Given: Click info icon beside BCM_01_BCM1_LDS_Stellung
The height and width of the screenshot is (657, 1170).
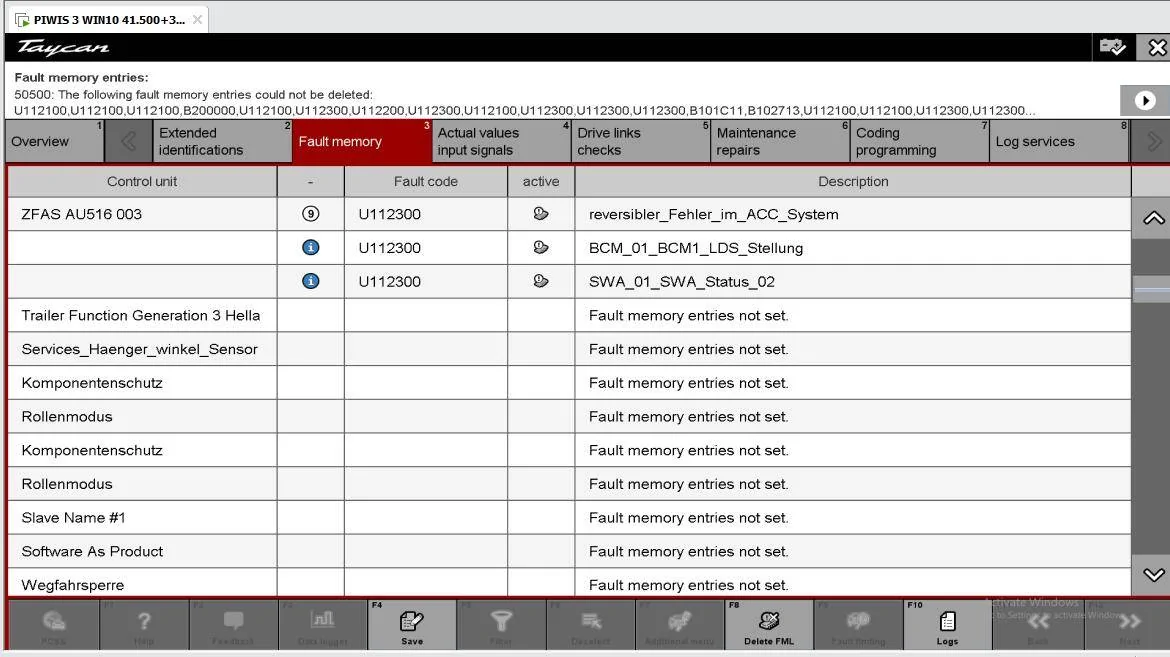Looking at the screenshot, I should click(x=310, y=247).
